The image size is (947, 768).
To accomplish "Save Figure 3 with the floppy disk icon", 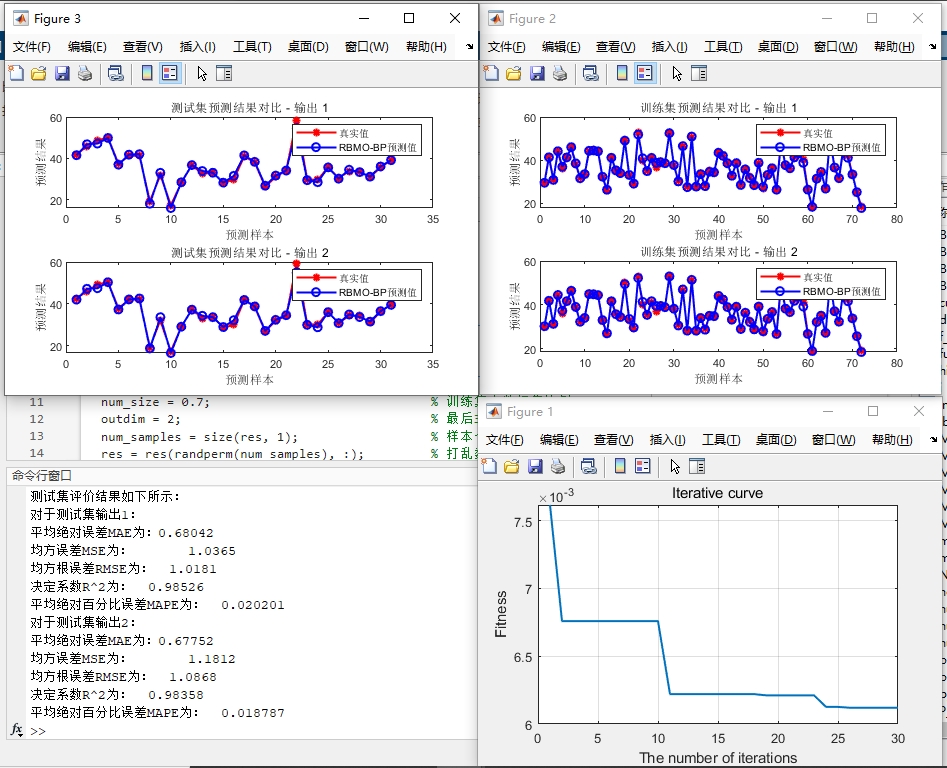I will [62, 73].
